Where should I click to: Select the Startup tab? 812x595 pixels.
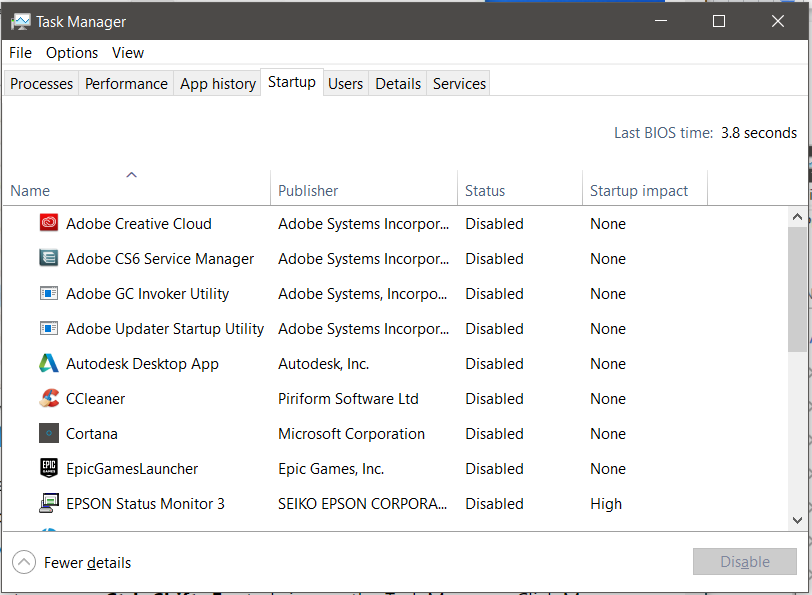tap(292, 82)
